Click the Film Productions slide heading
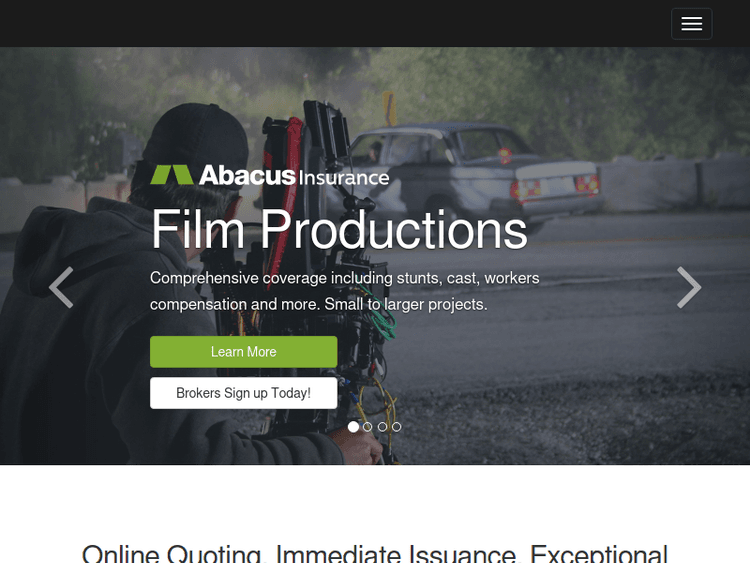This screenshot has height=563, width=750. [x=339, y=230]
